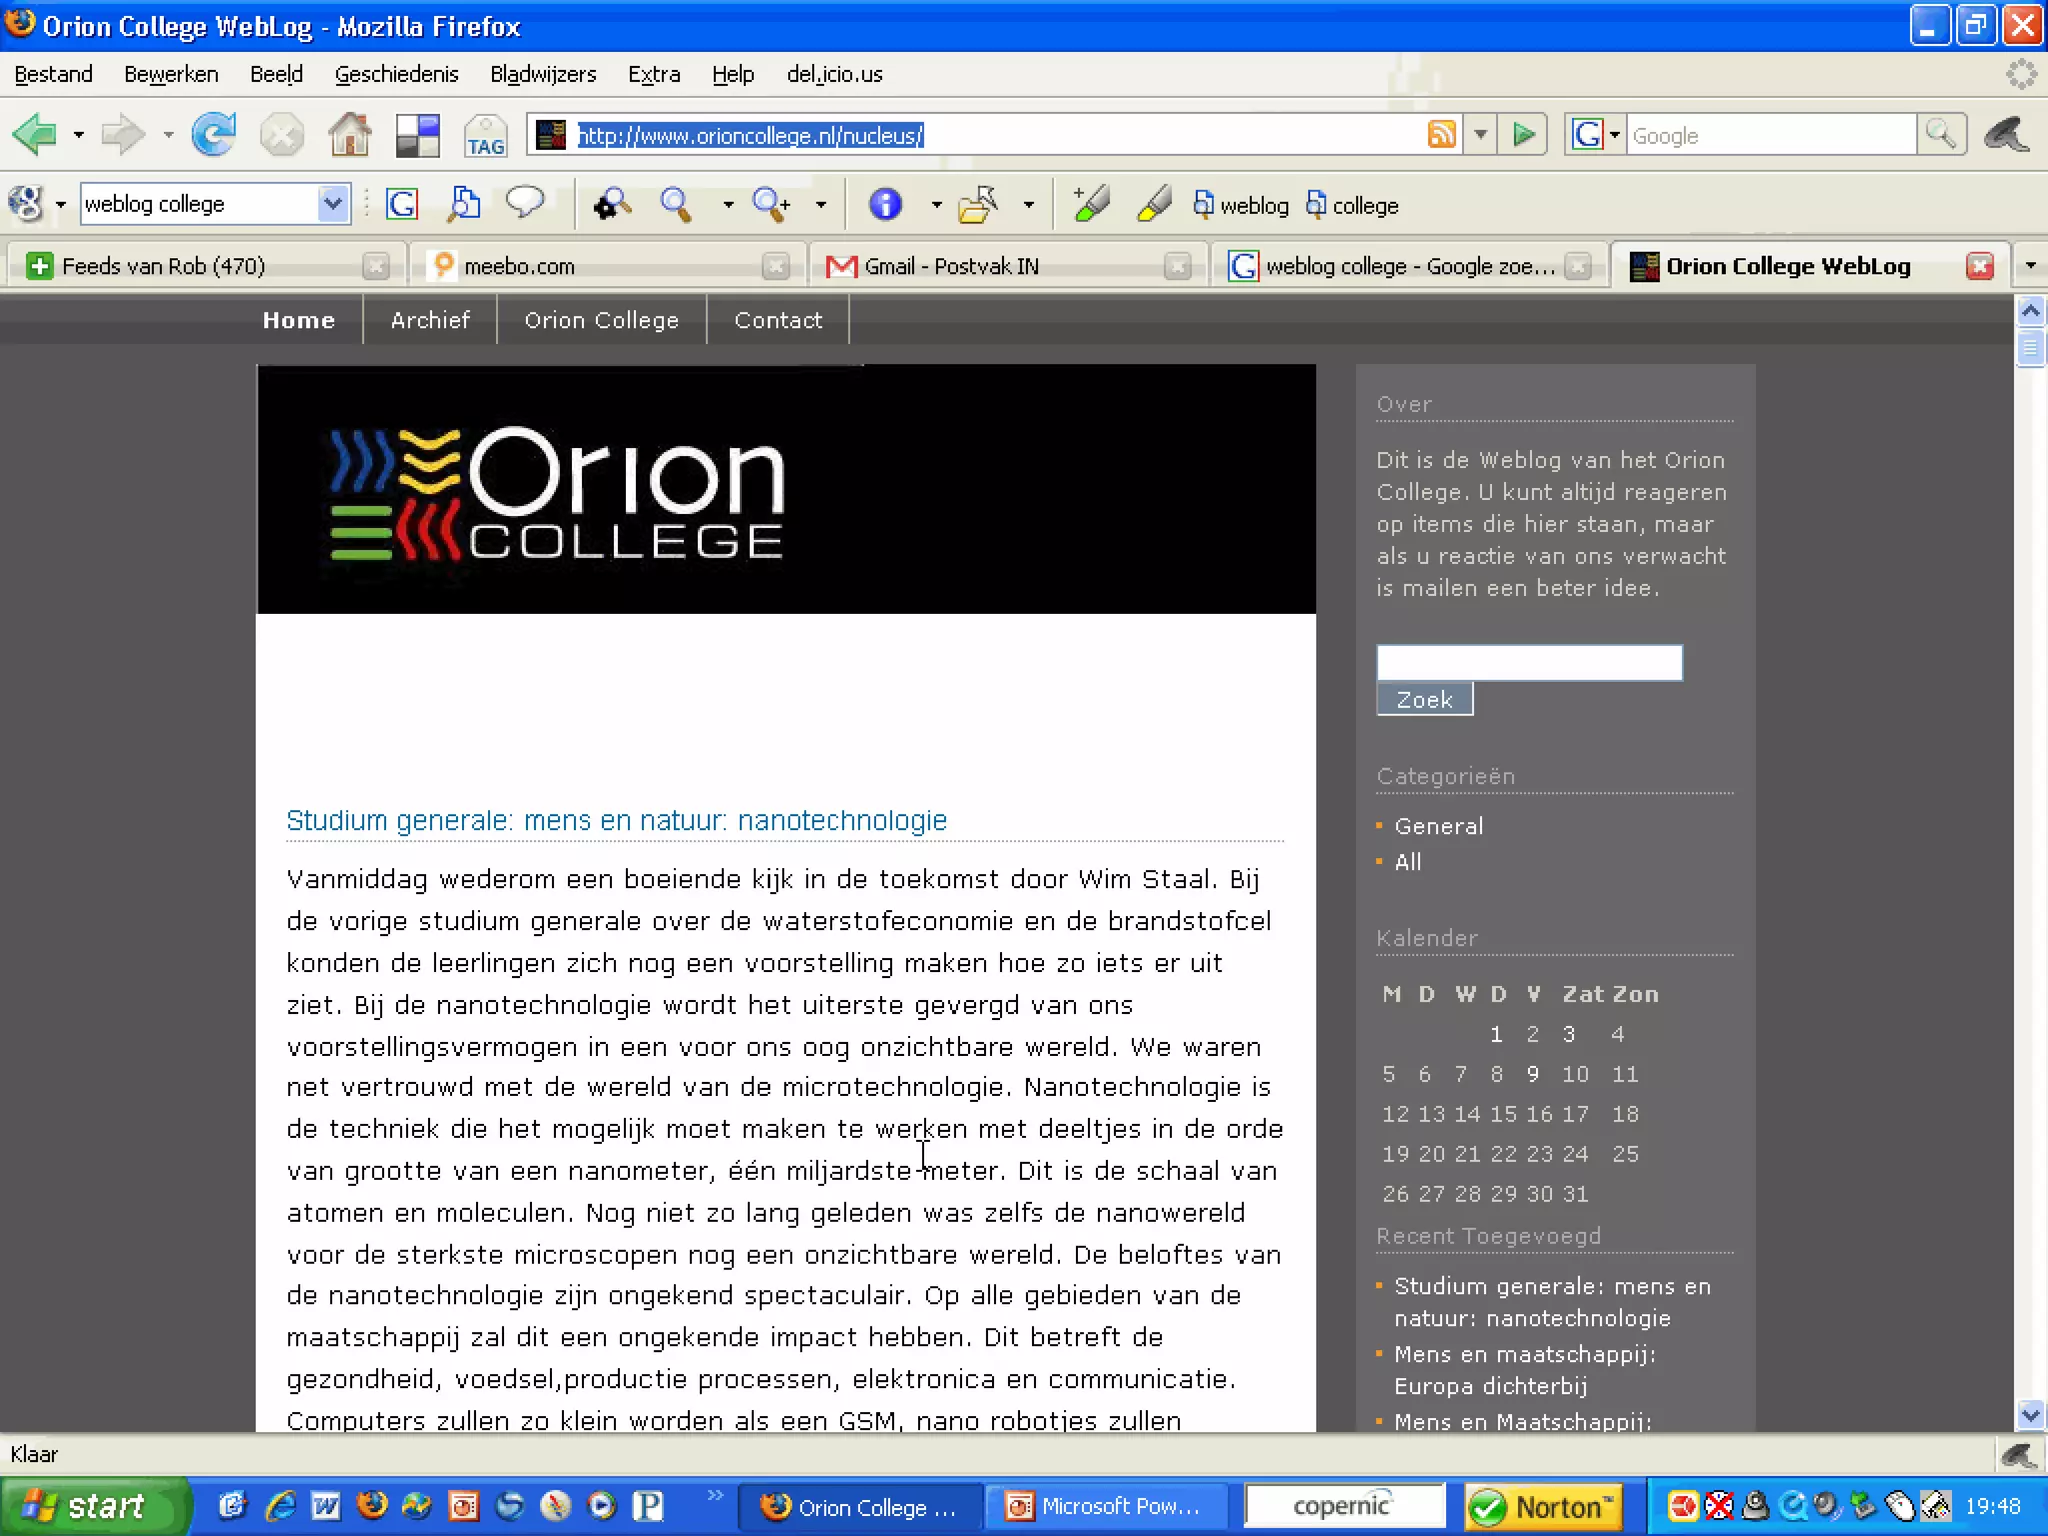Click the orange RSS feed icon

coord(1441,134)
